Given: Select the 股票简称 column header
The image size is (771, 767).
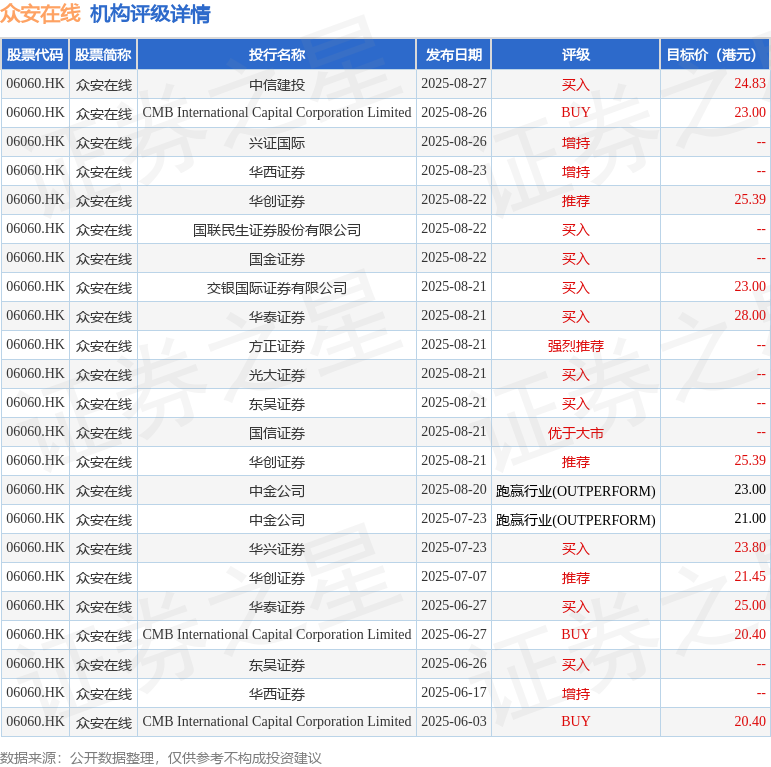Looking at the screenshot, I should tap(103, 55).
